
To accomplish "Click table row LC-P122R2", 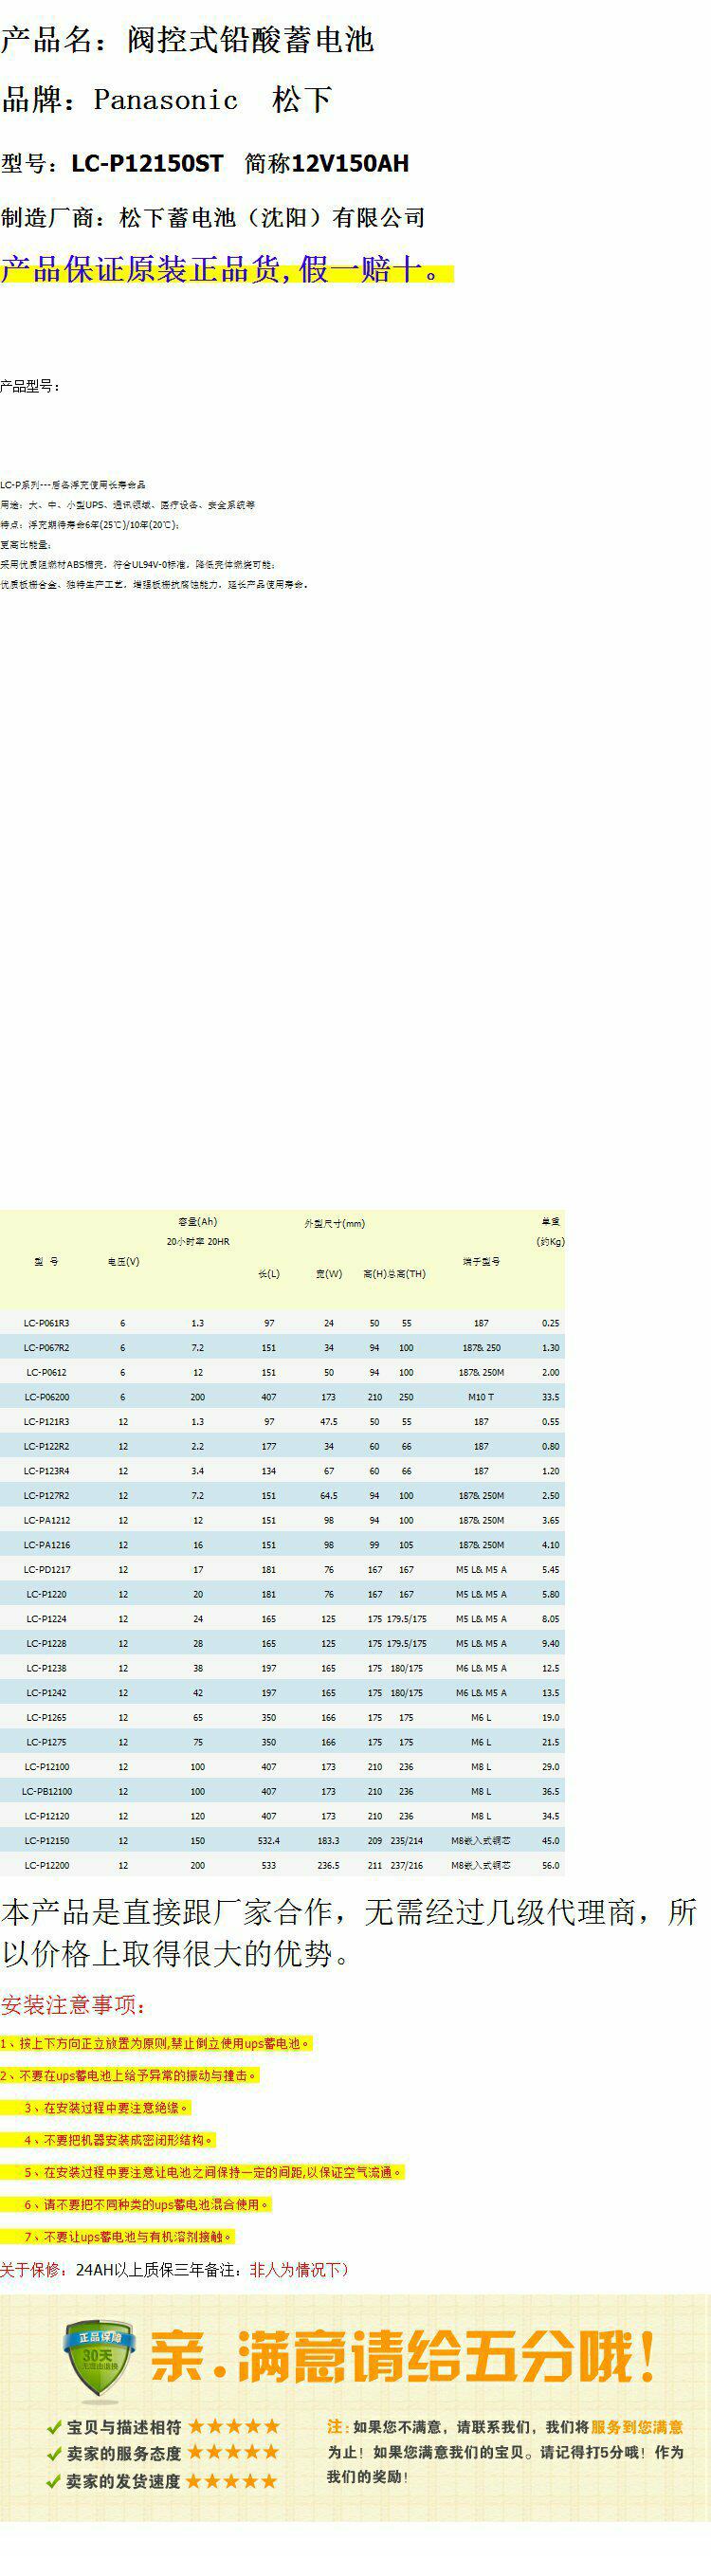I will coord(282,1446).
